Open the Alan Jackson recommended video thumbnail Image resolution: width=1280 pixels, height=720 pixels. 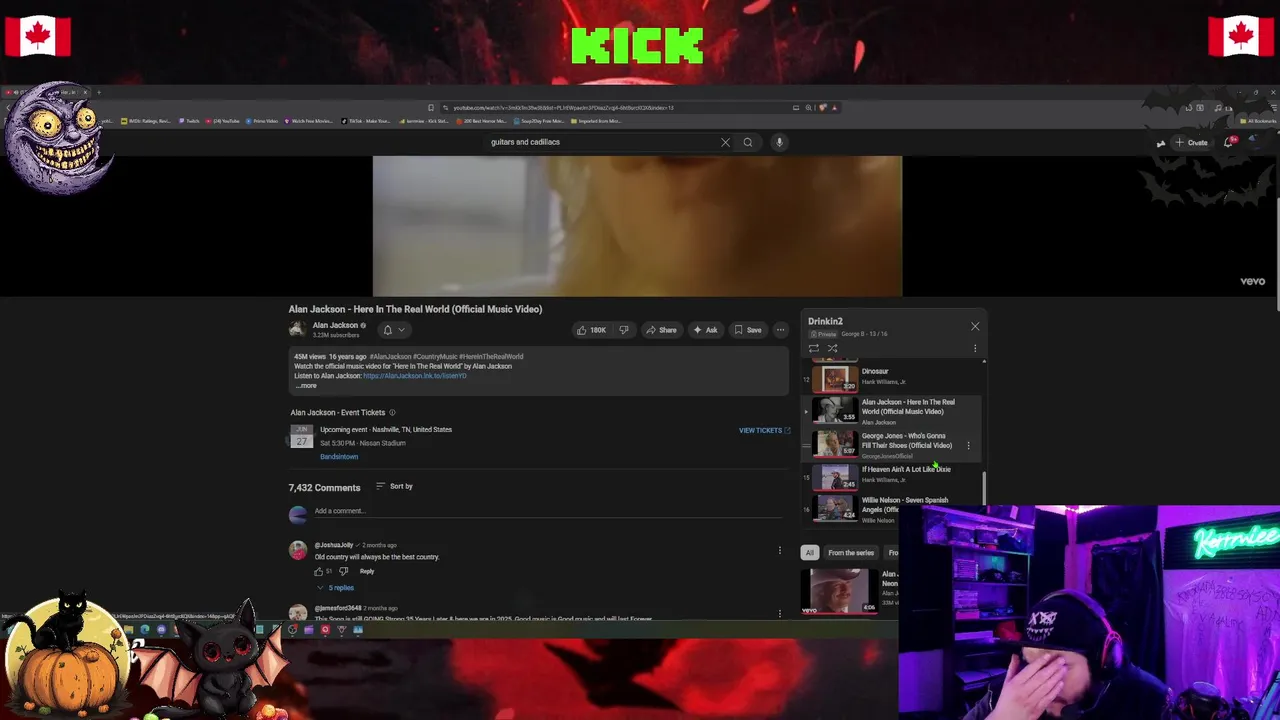(838, 591)
